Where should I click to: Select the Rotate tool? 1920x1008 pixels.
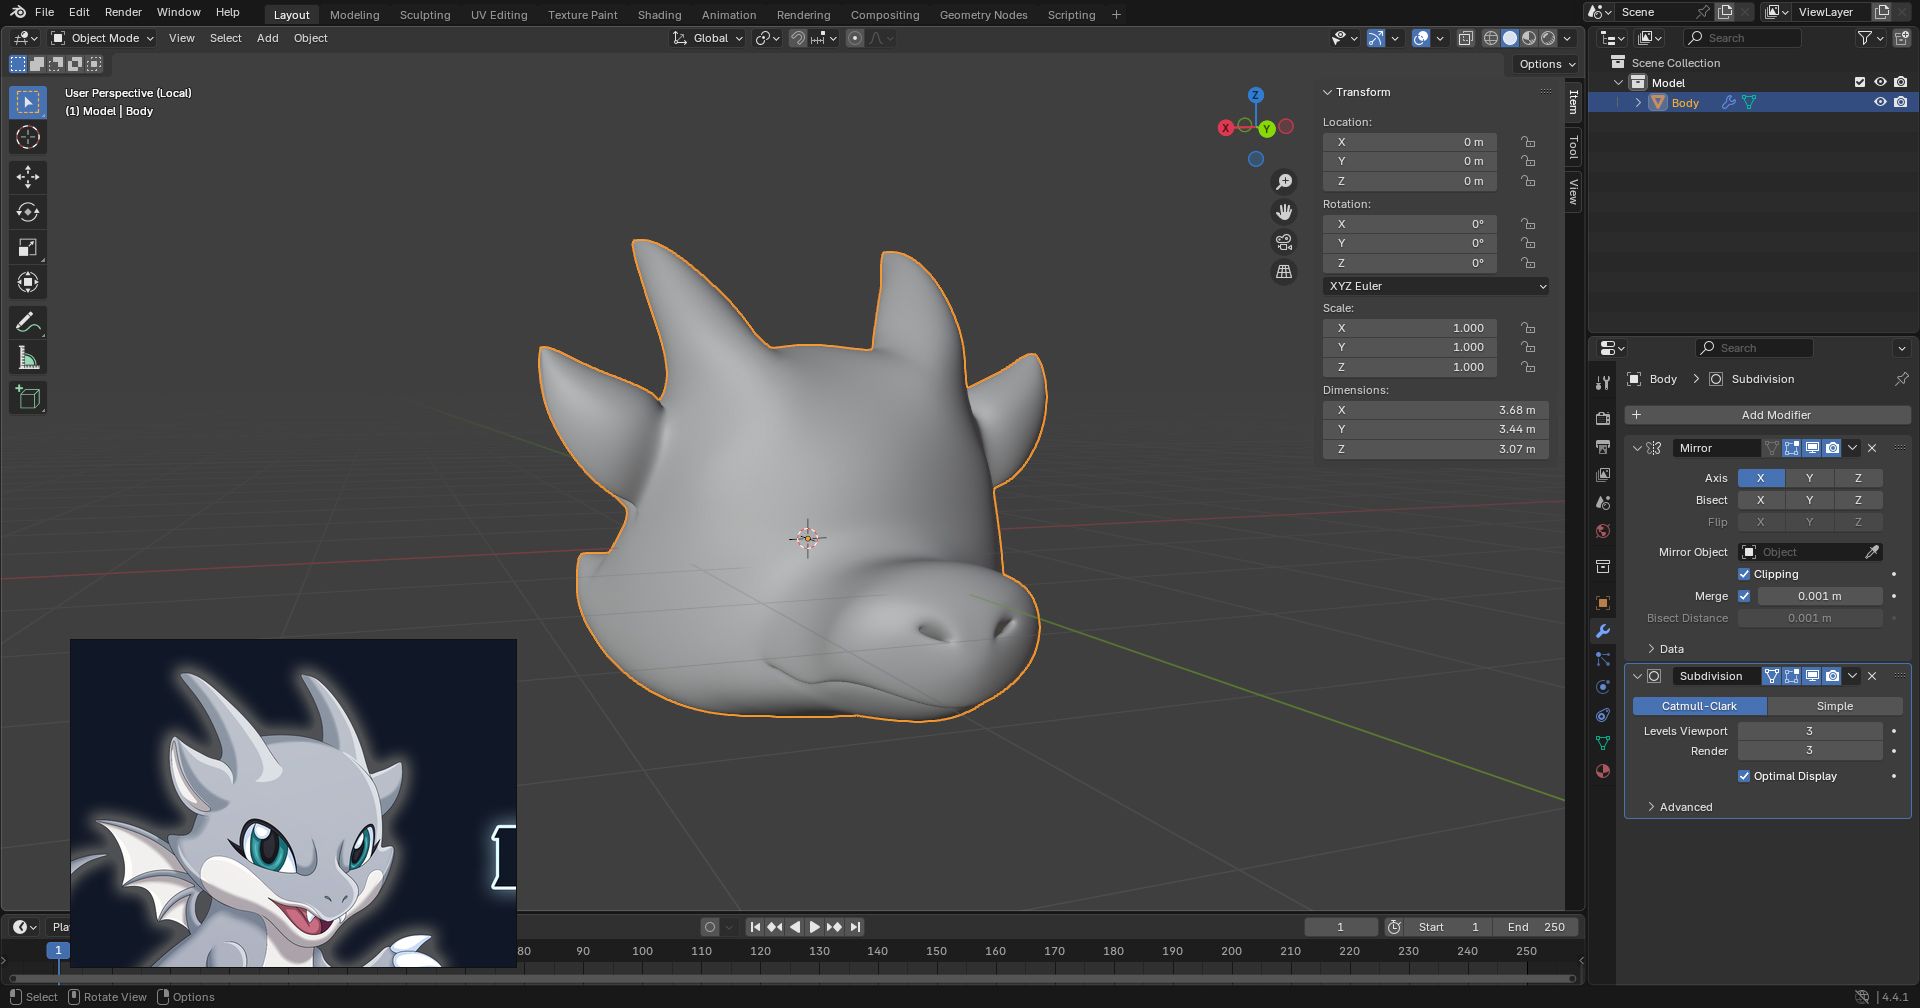tap(28, 212)
